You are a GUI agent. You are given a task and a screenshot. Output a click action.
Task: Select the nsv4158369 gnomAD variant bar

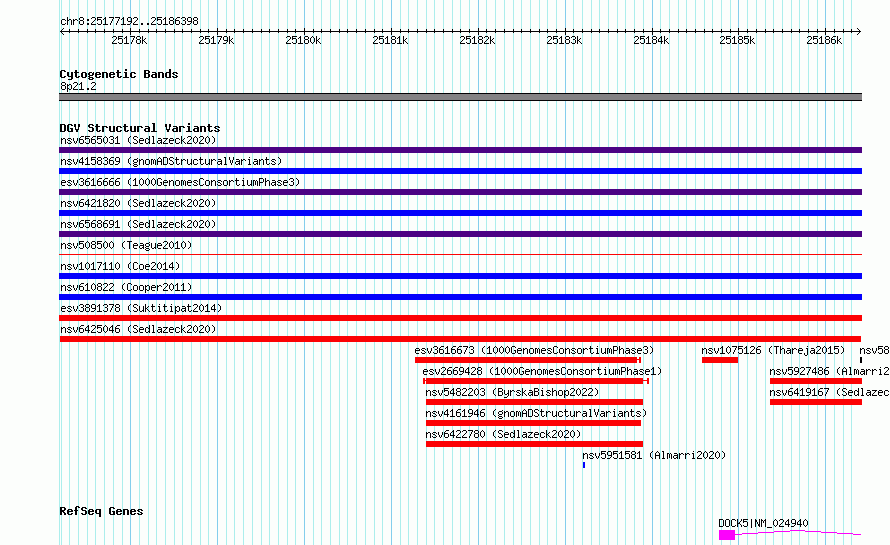(460, 171)
